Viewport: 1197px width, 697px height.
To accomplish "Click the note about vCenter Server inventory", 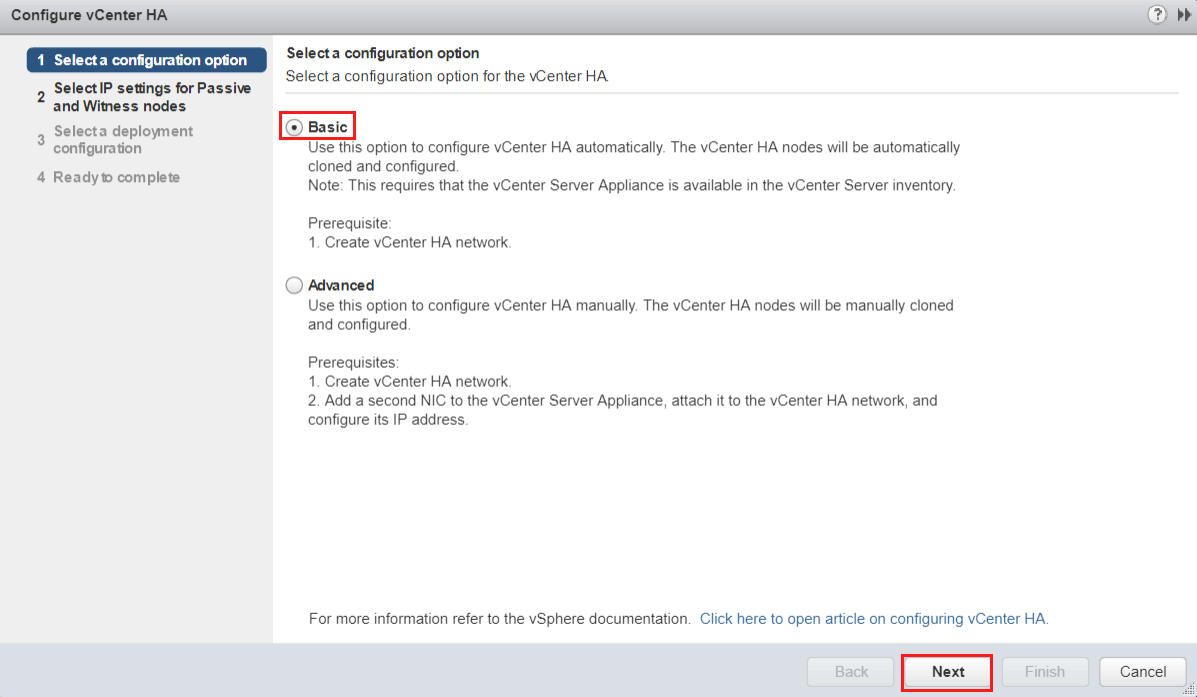I will [x=631, y=186].
